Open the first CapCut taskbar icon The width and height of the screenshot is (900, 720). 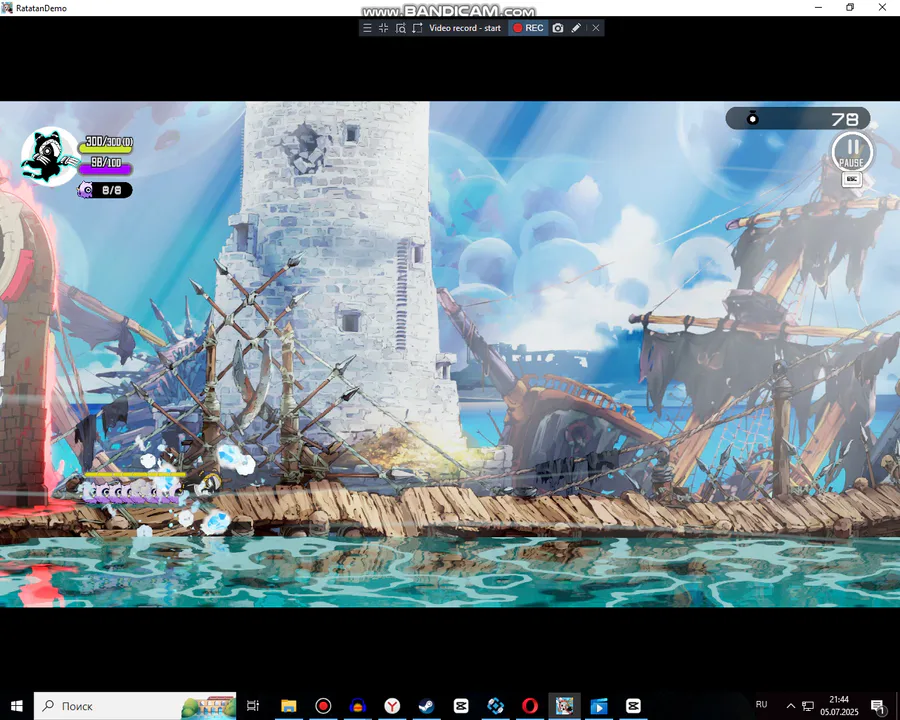point(461,706)
